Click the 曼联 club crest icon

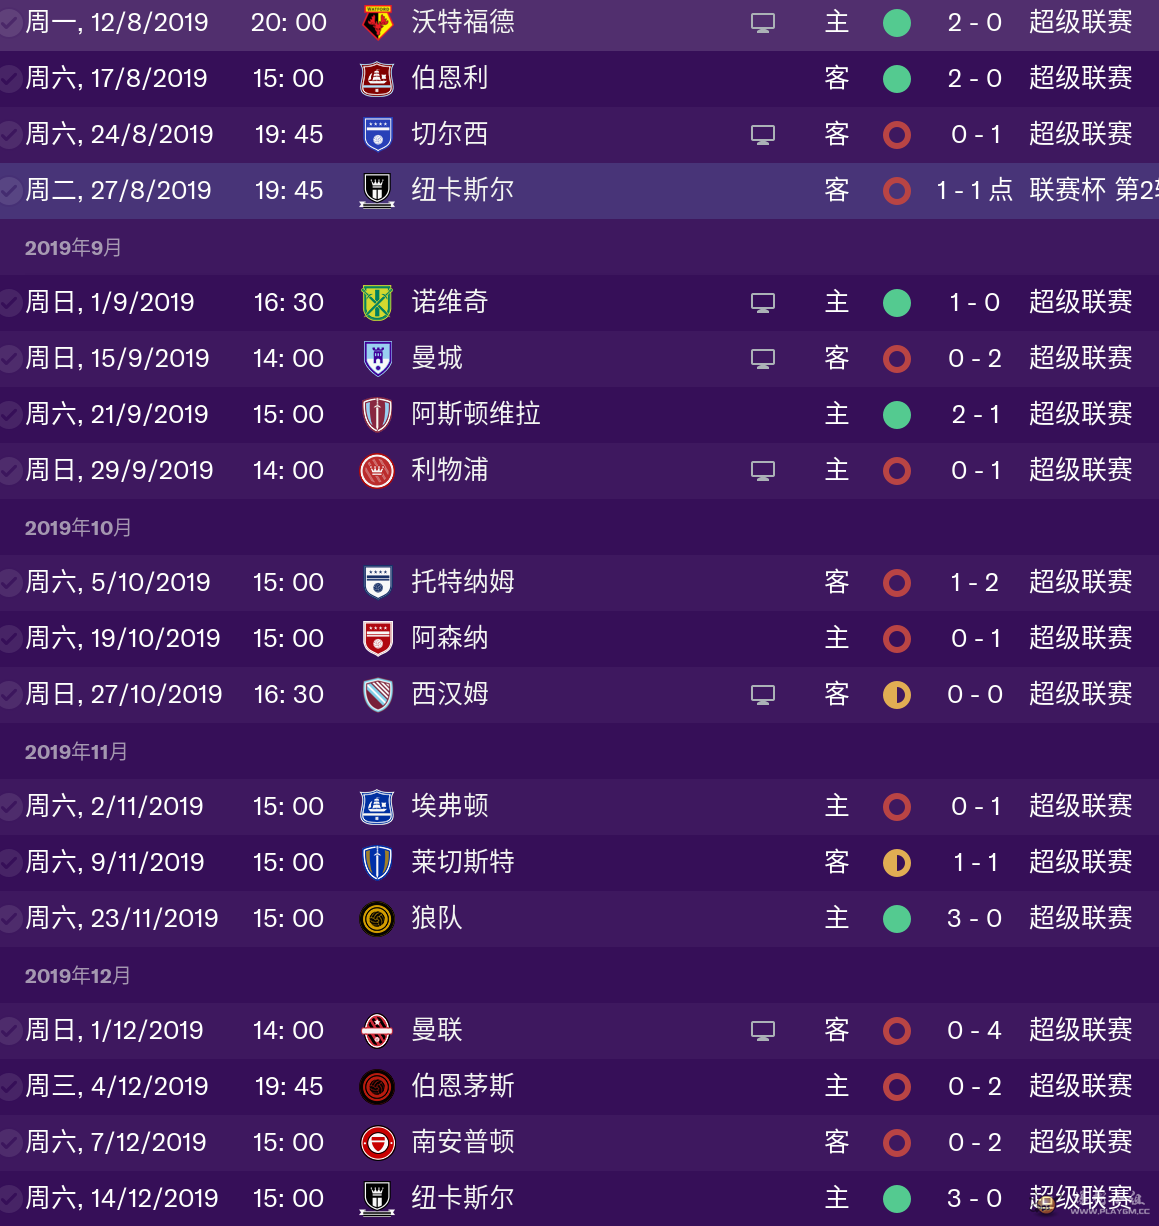(x=377, y=1030)
